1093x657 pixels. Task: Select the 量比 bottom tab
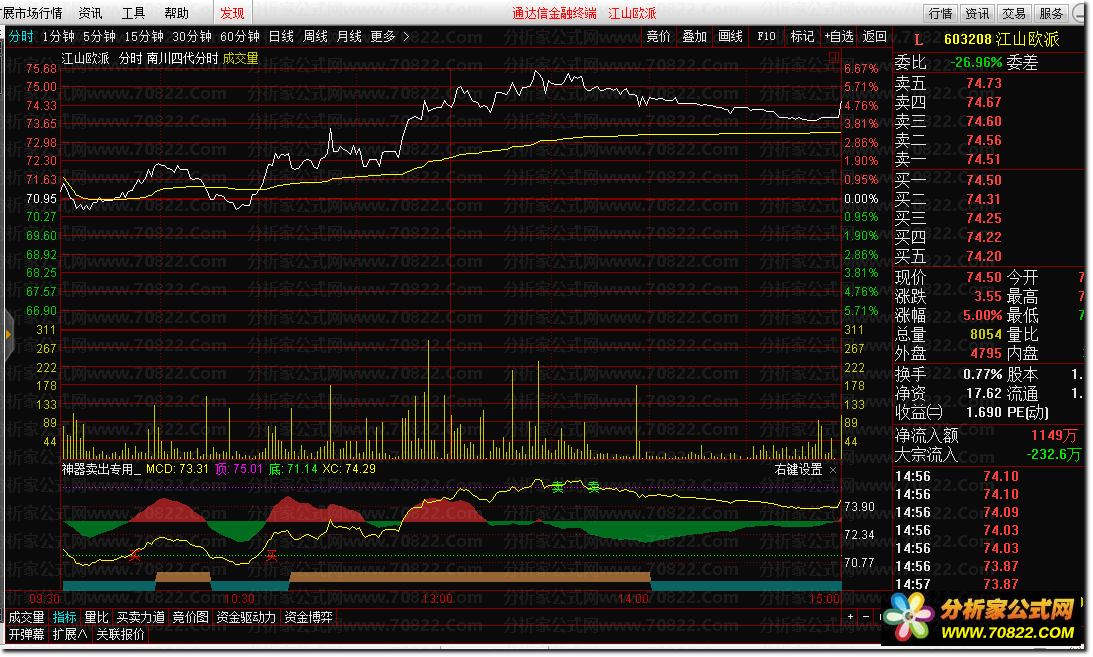[x=97, y=617]
